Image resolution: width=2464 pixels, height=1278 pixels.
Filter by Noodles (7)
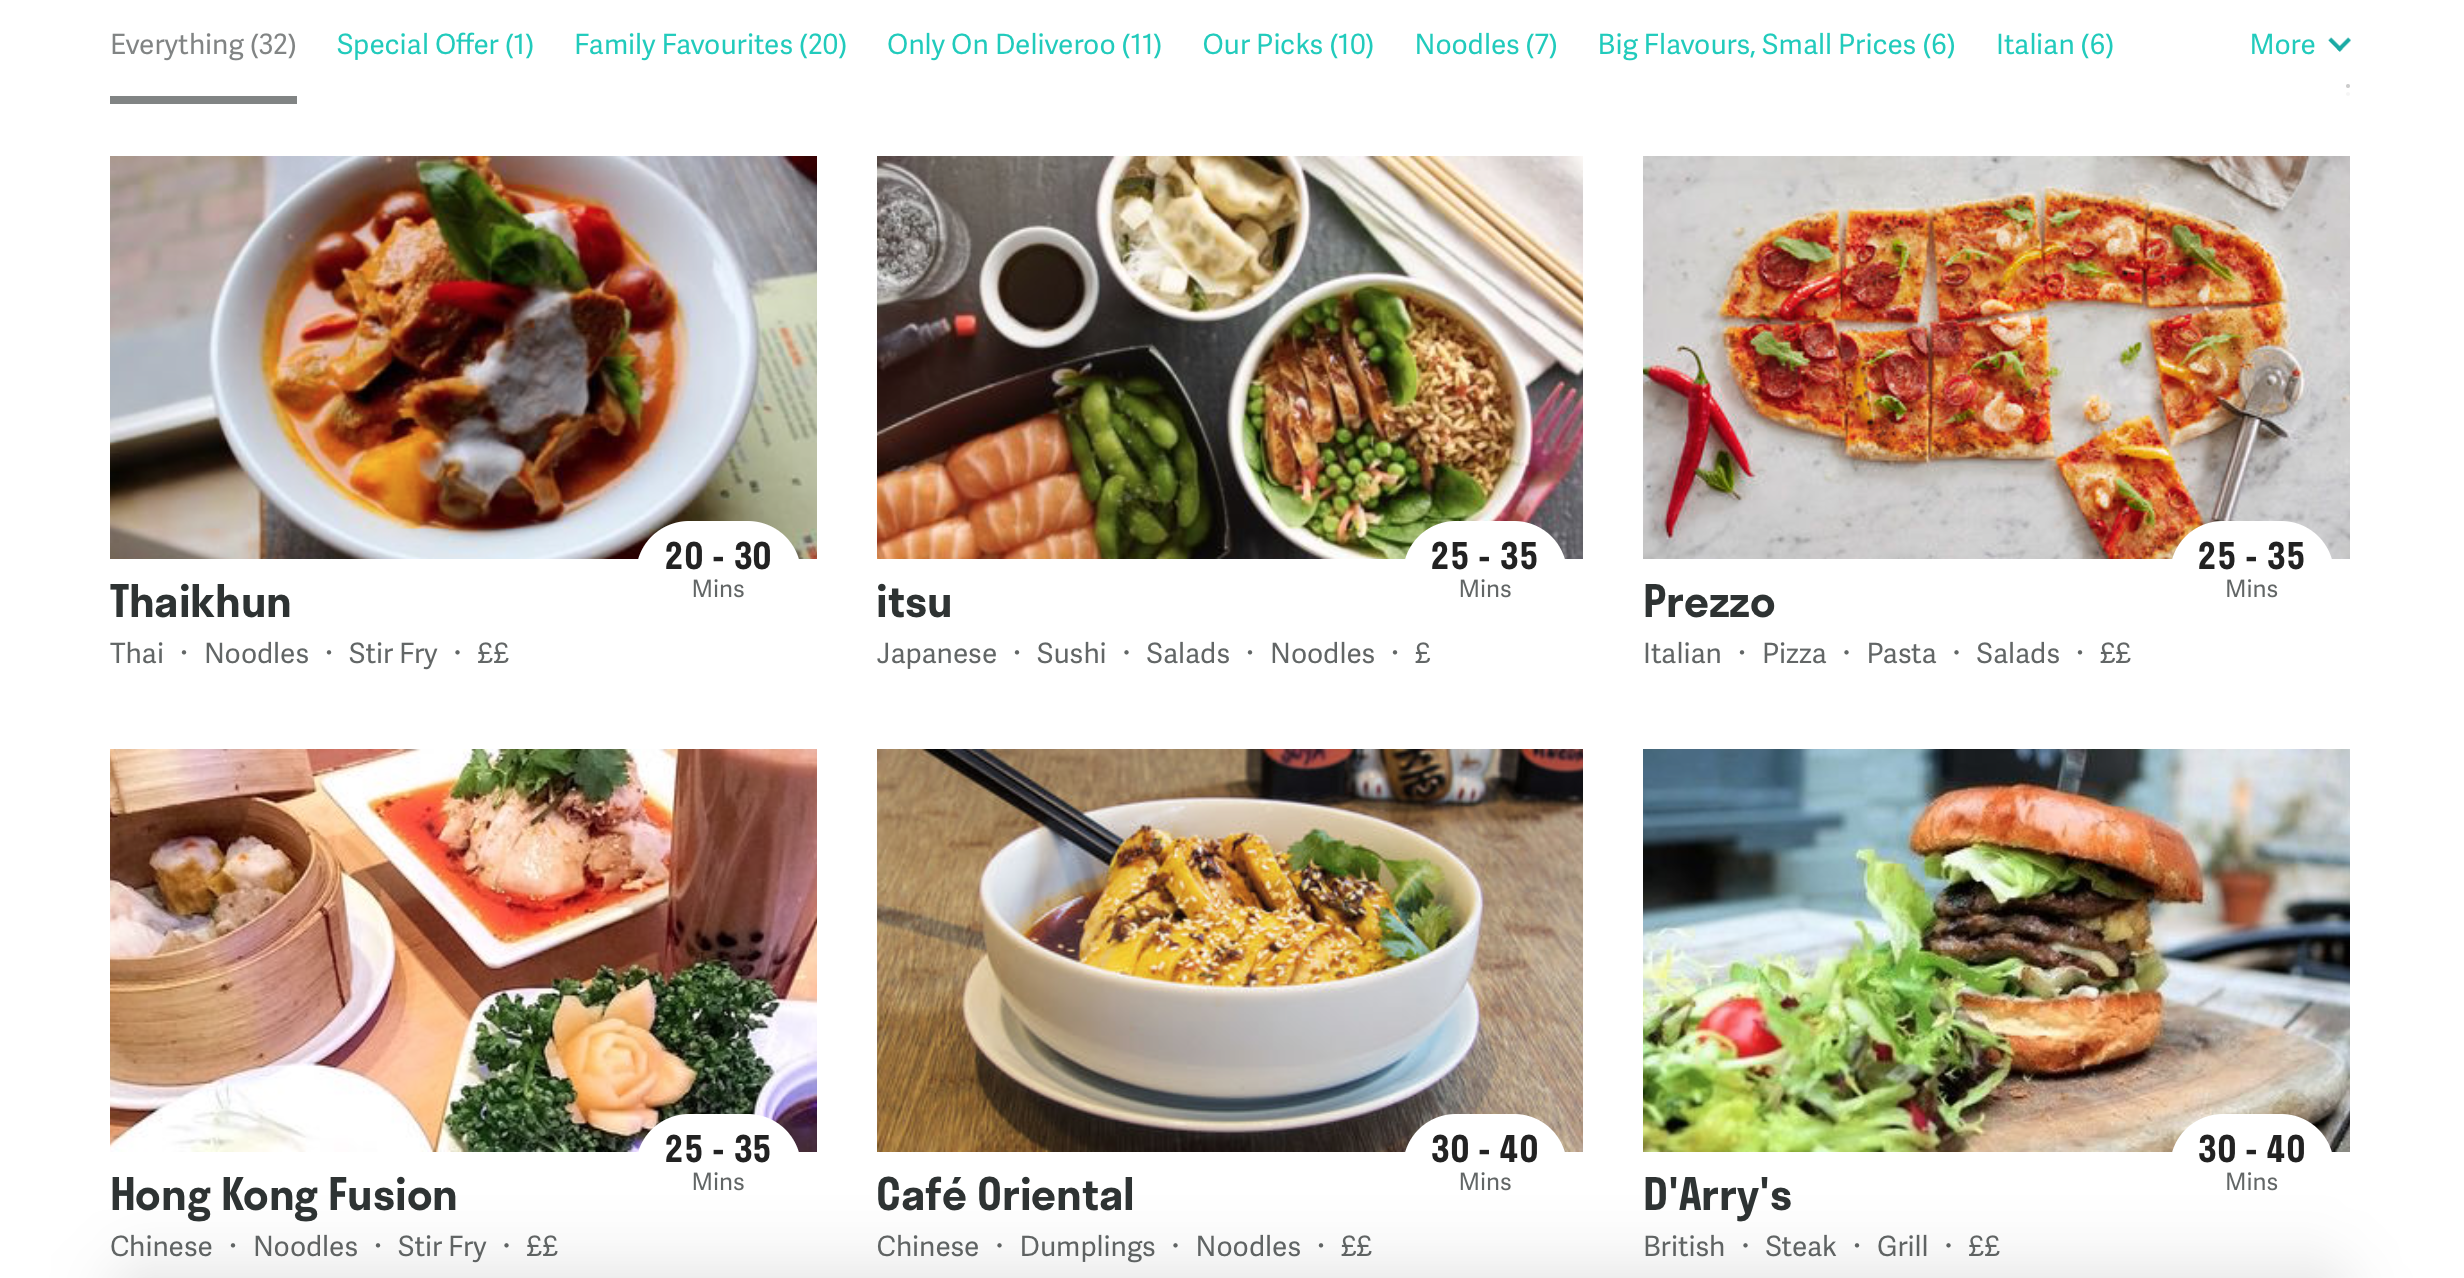tap(1486, 45)
